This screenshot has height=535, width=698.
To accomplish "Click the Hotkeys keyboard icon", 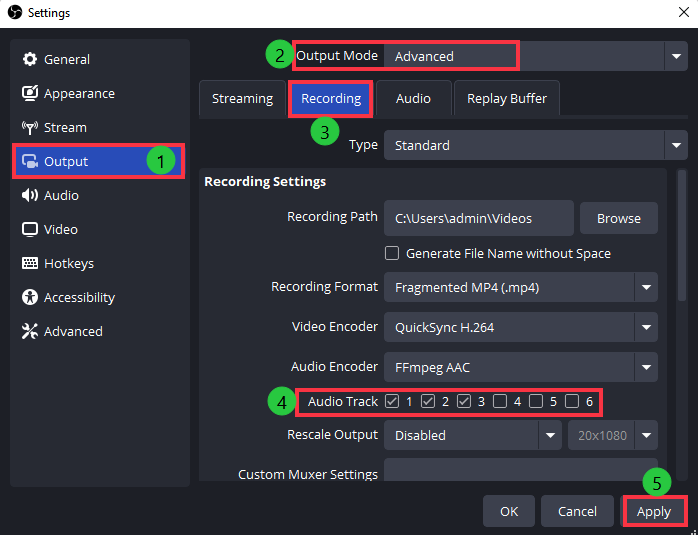I will pyautogui.click(x=30, y=263).
